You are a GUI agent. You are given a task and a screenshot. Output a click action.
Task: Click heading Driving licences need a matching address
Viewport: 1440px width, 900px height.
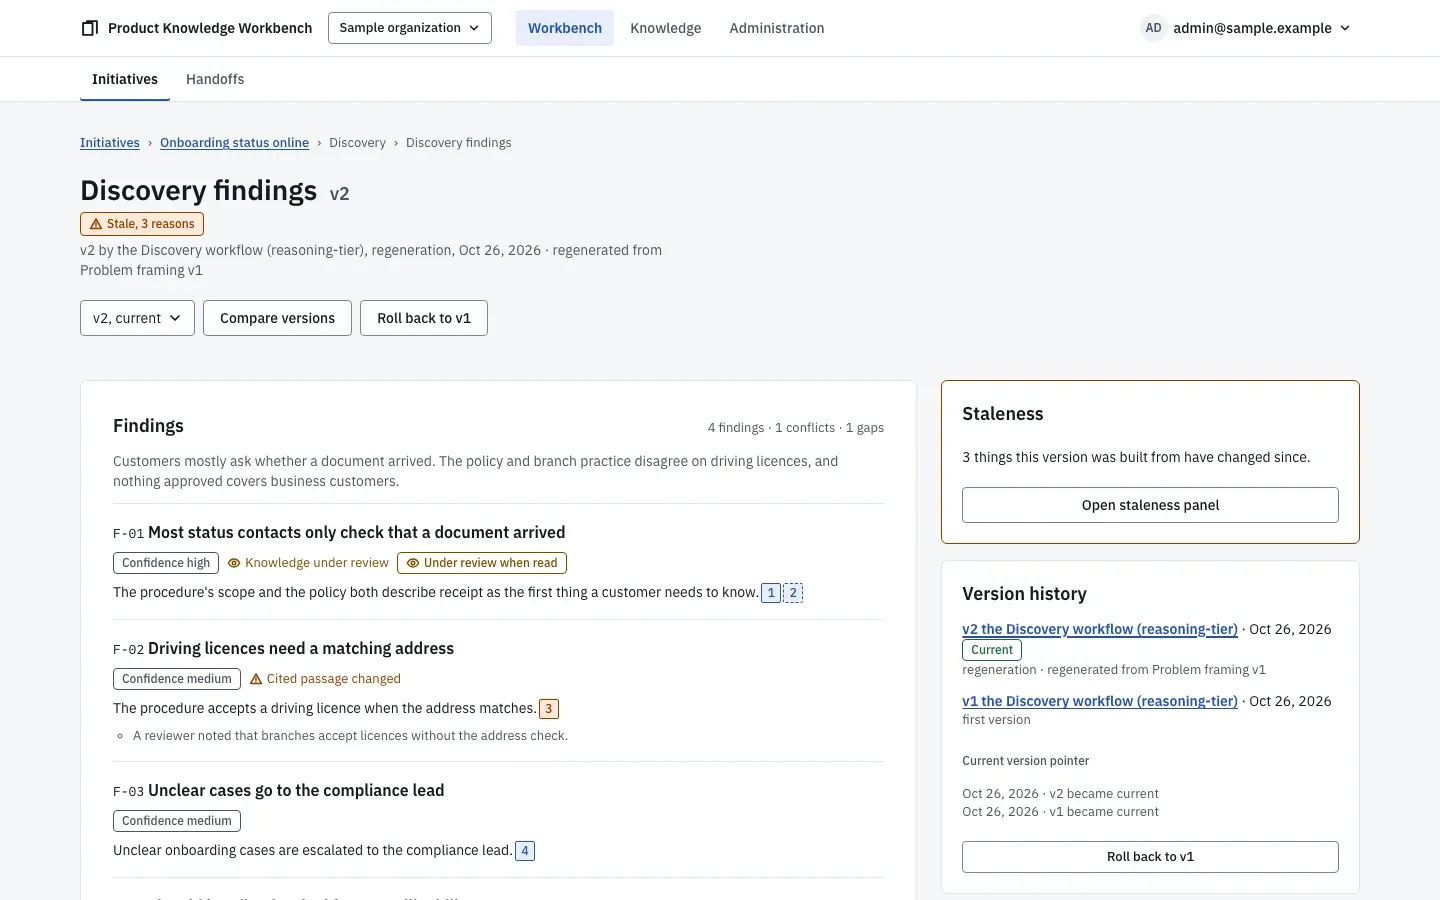[x=301, y=649]
